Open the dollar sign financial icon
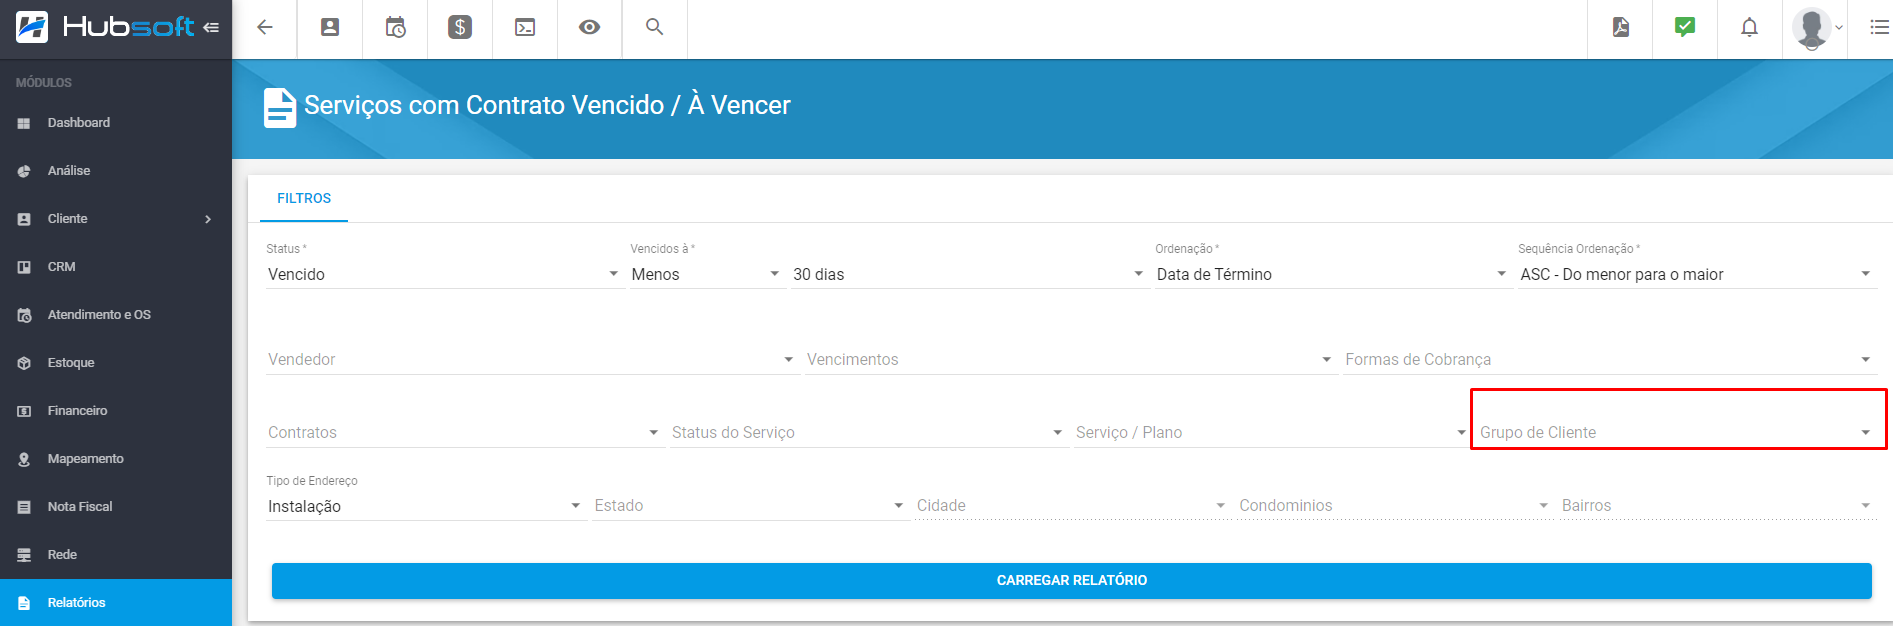1893x626 pixels. tap(460, 28)
